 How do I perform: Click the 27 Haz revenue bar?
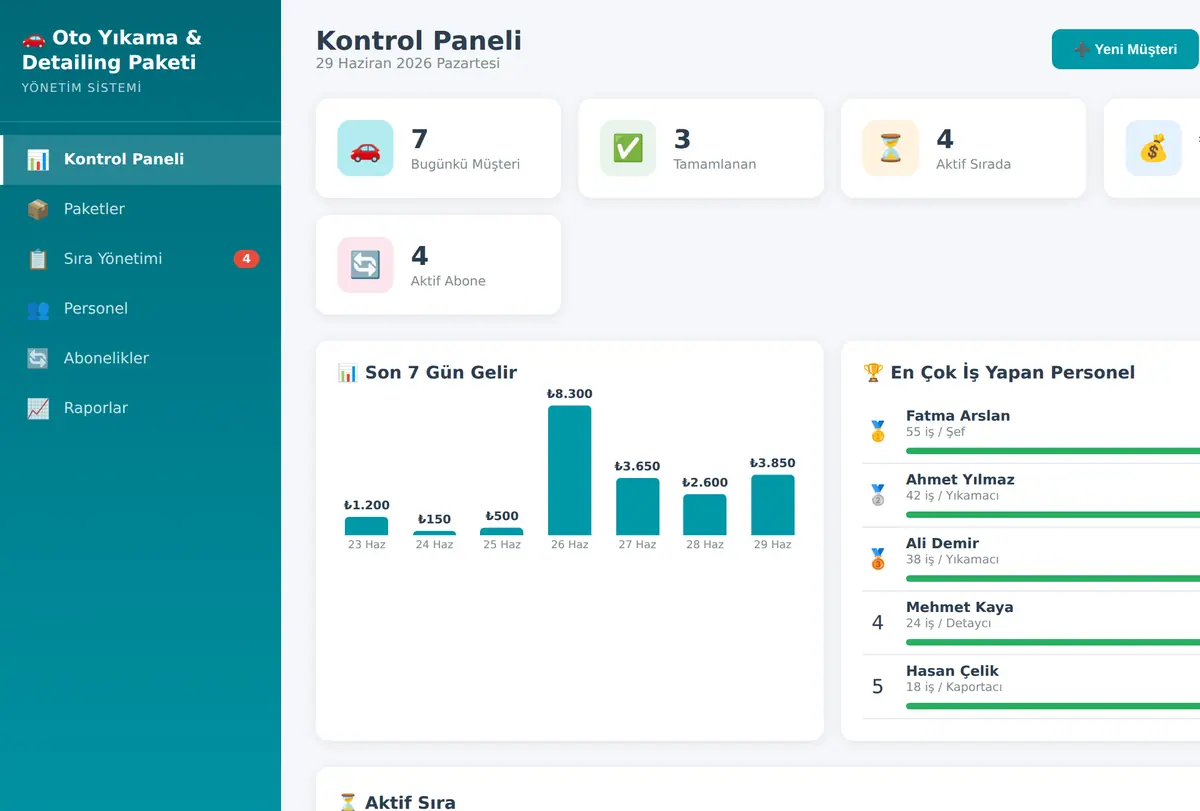tap(638, 506)
